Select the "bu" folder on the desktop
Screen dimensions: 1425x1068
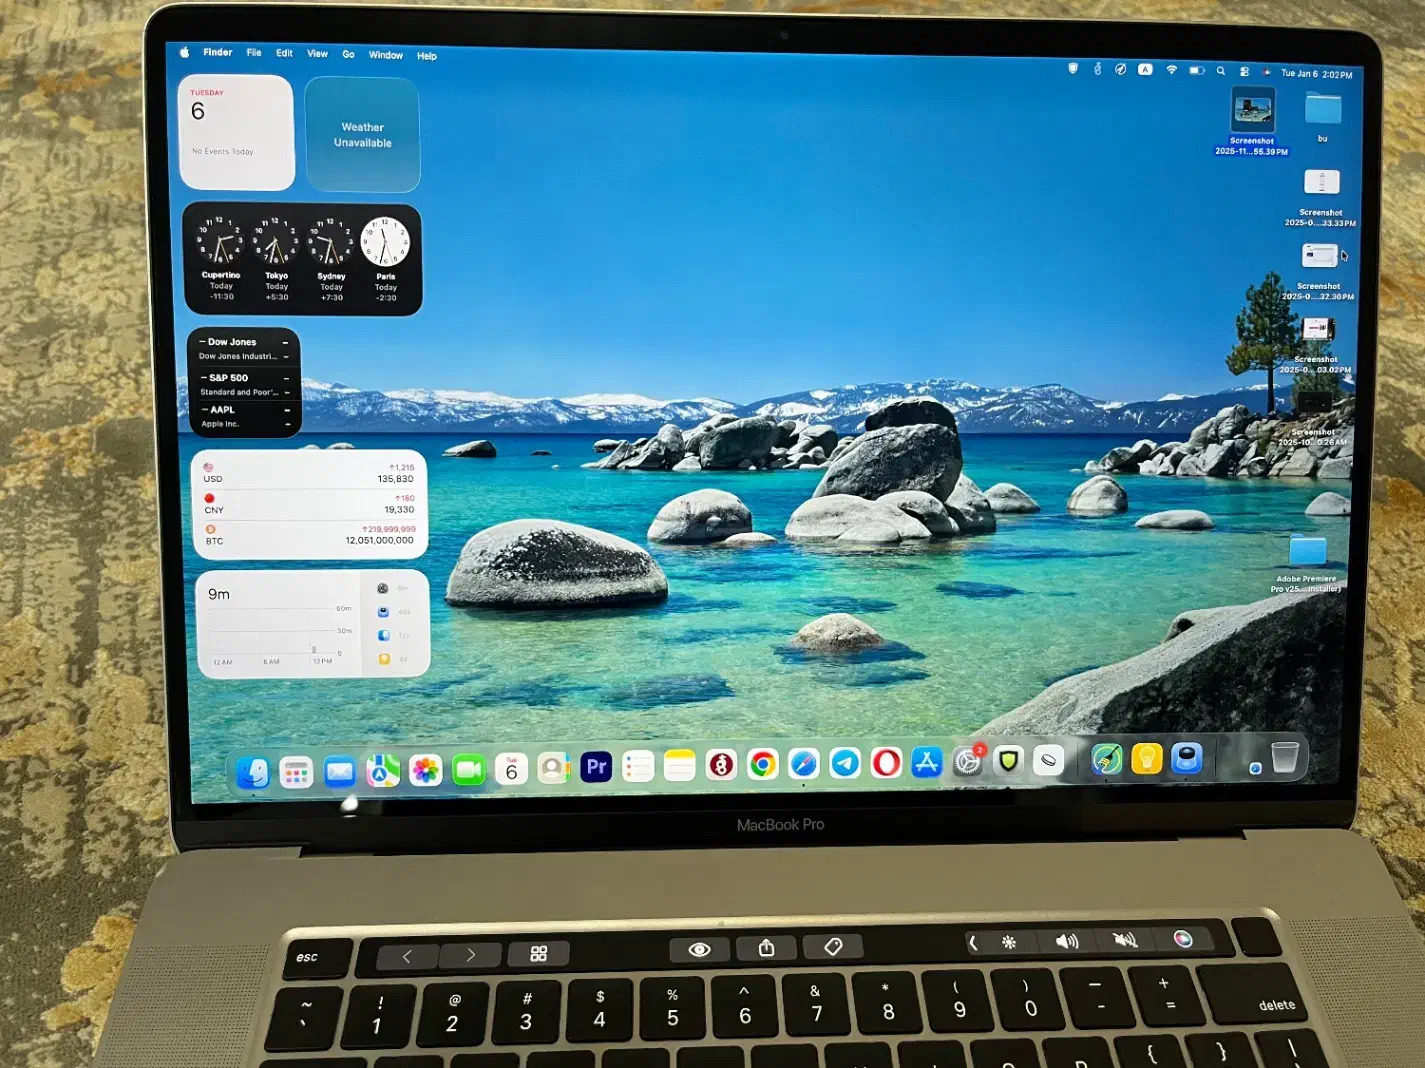click(1322, 109)
